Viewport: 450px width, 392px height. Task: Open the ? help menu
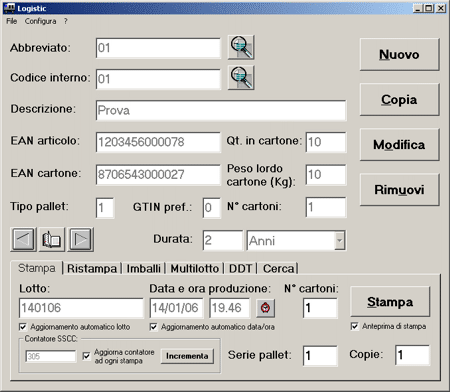coord(66,21)
